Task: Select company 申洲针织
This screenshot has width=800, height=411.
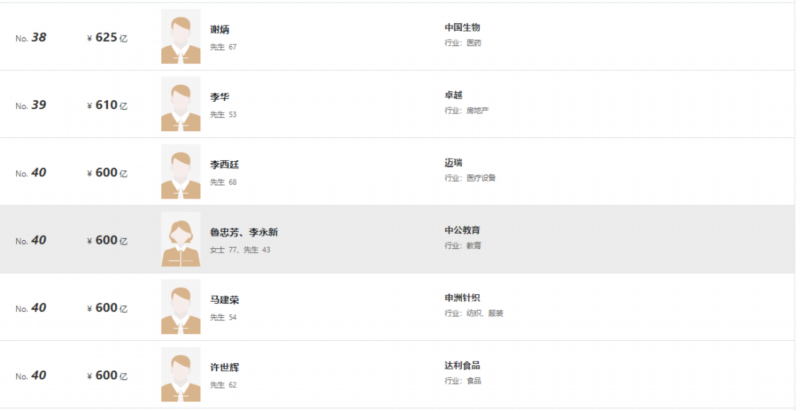Action: [462, 298]
